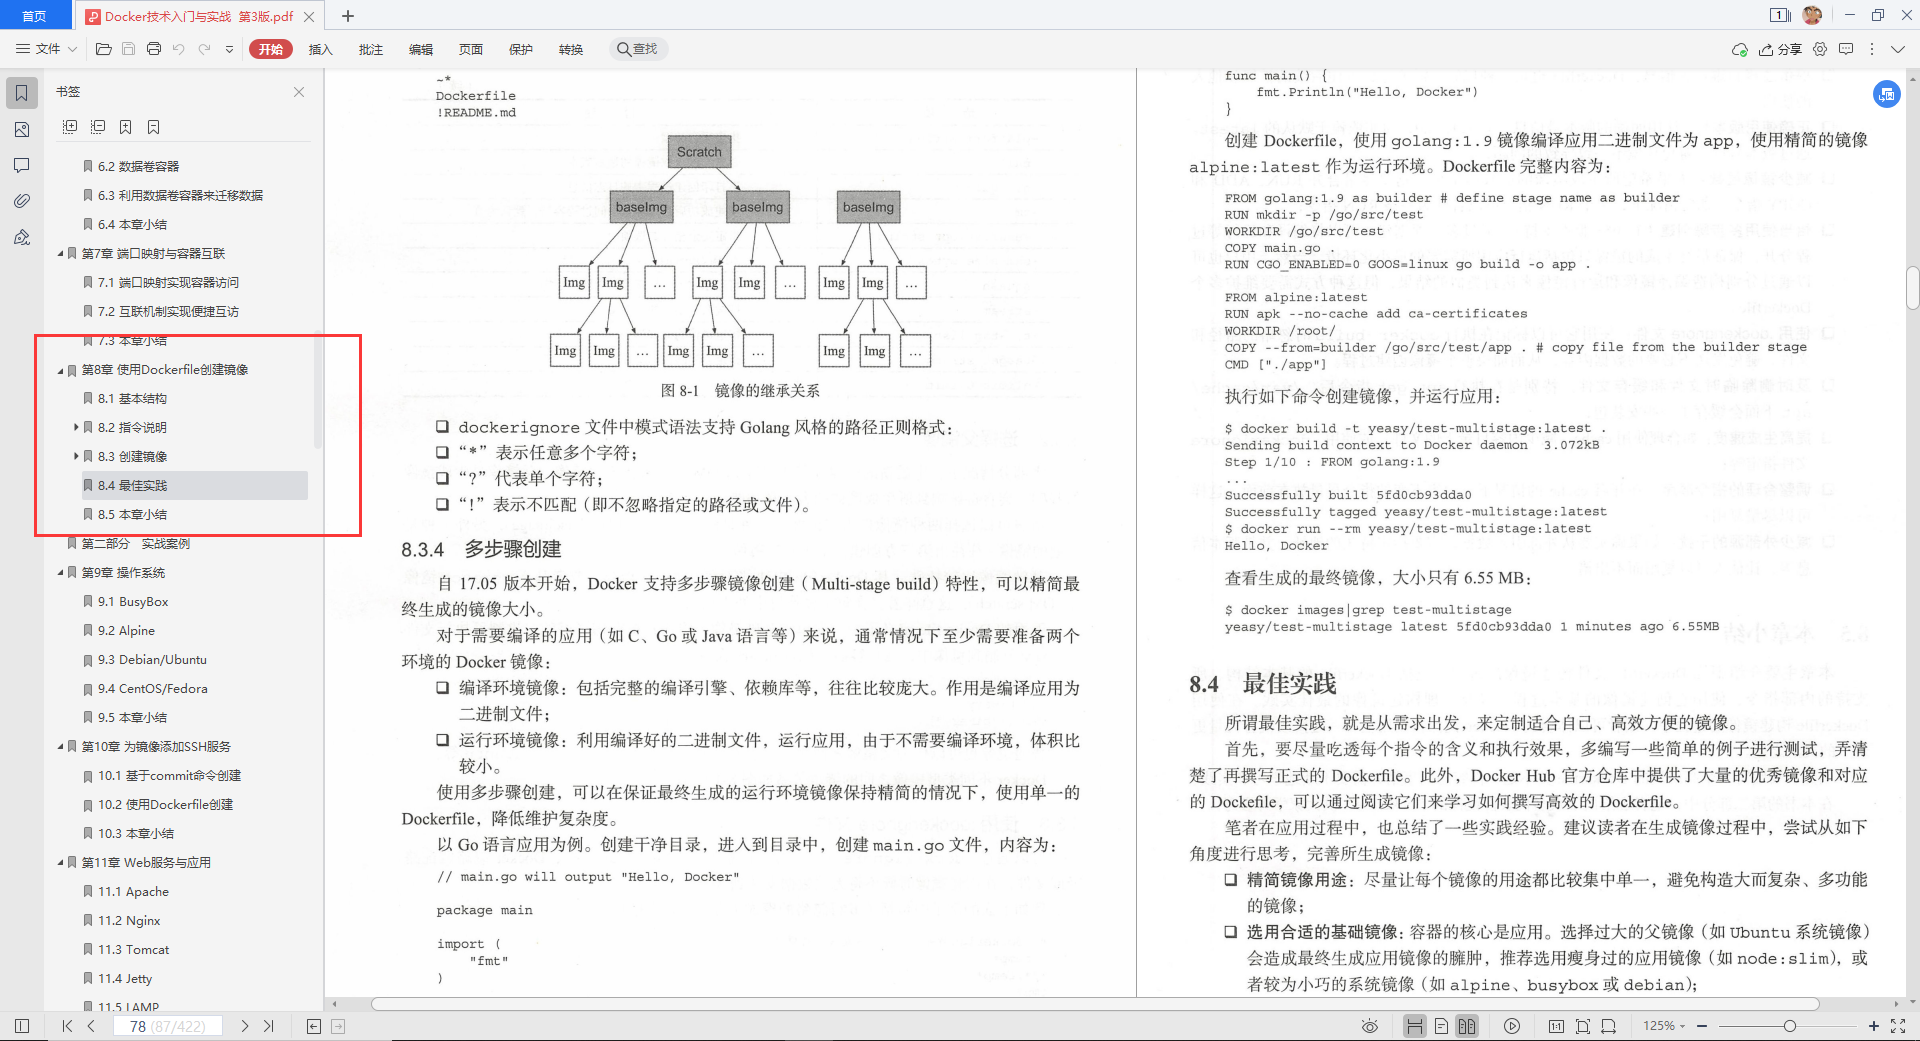Close the 书签 bookmarks panel

click(299, 92)
